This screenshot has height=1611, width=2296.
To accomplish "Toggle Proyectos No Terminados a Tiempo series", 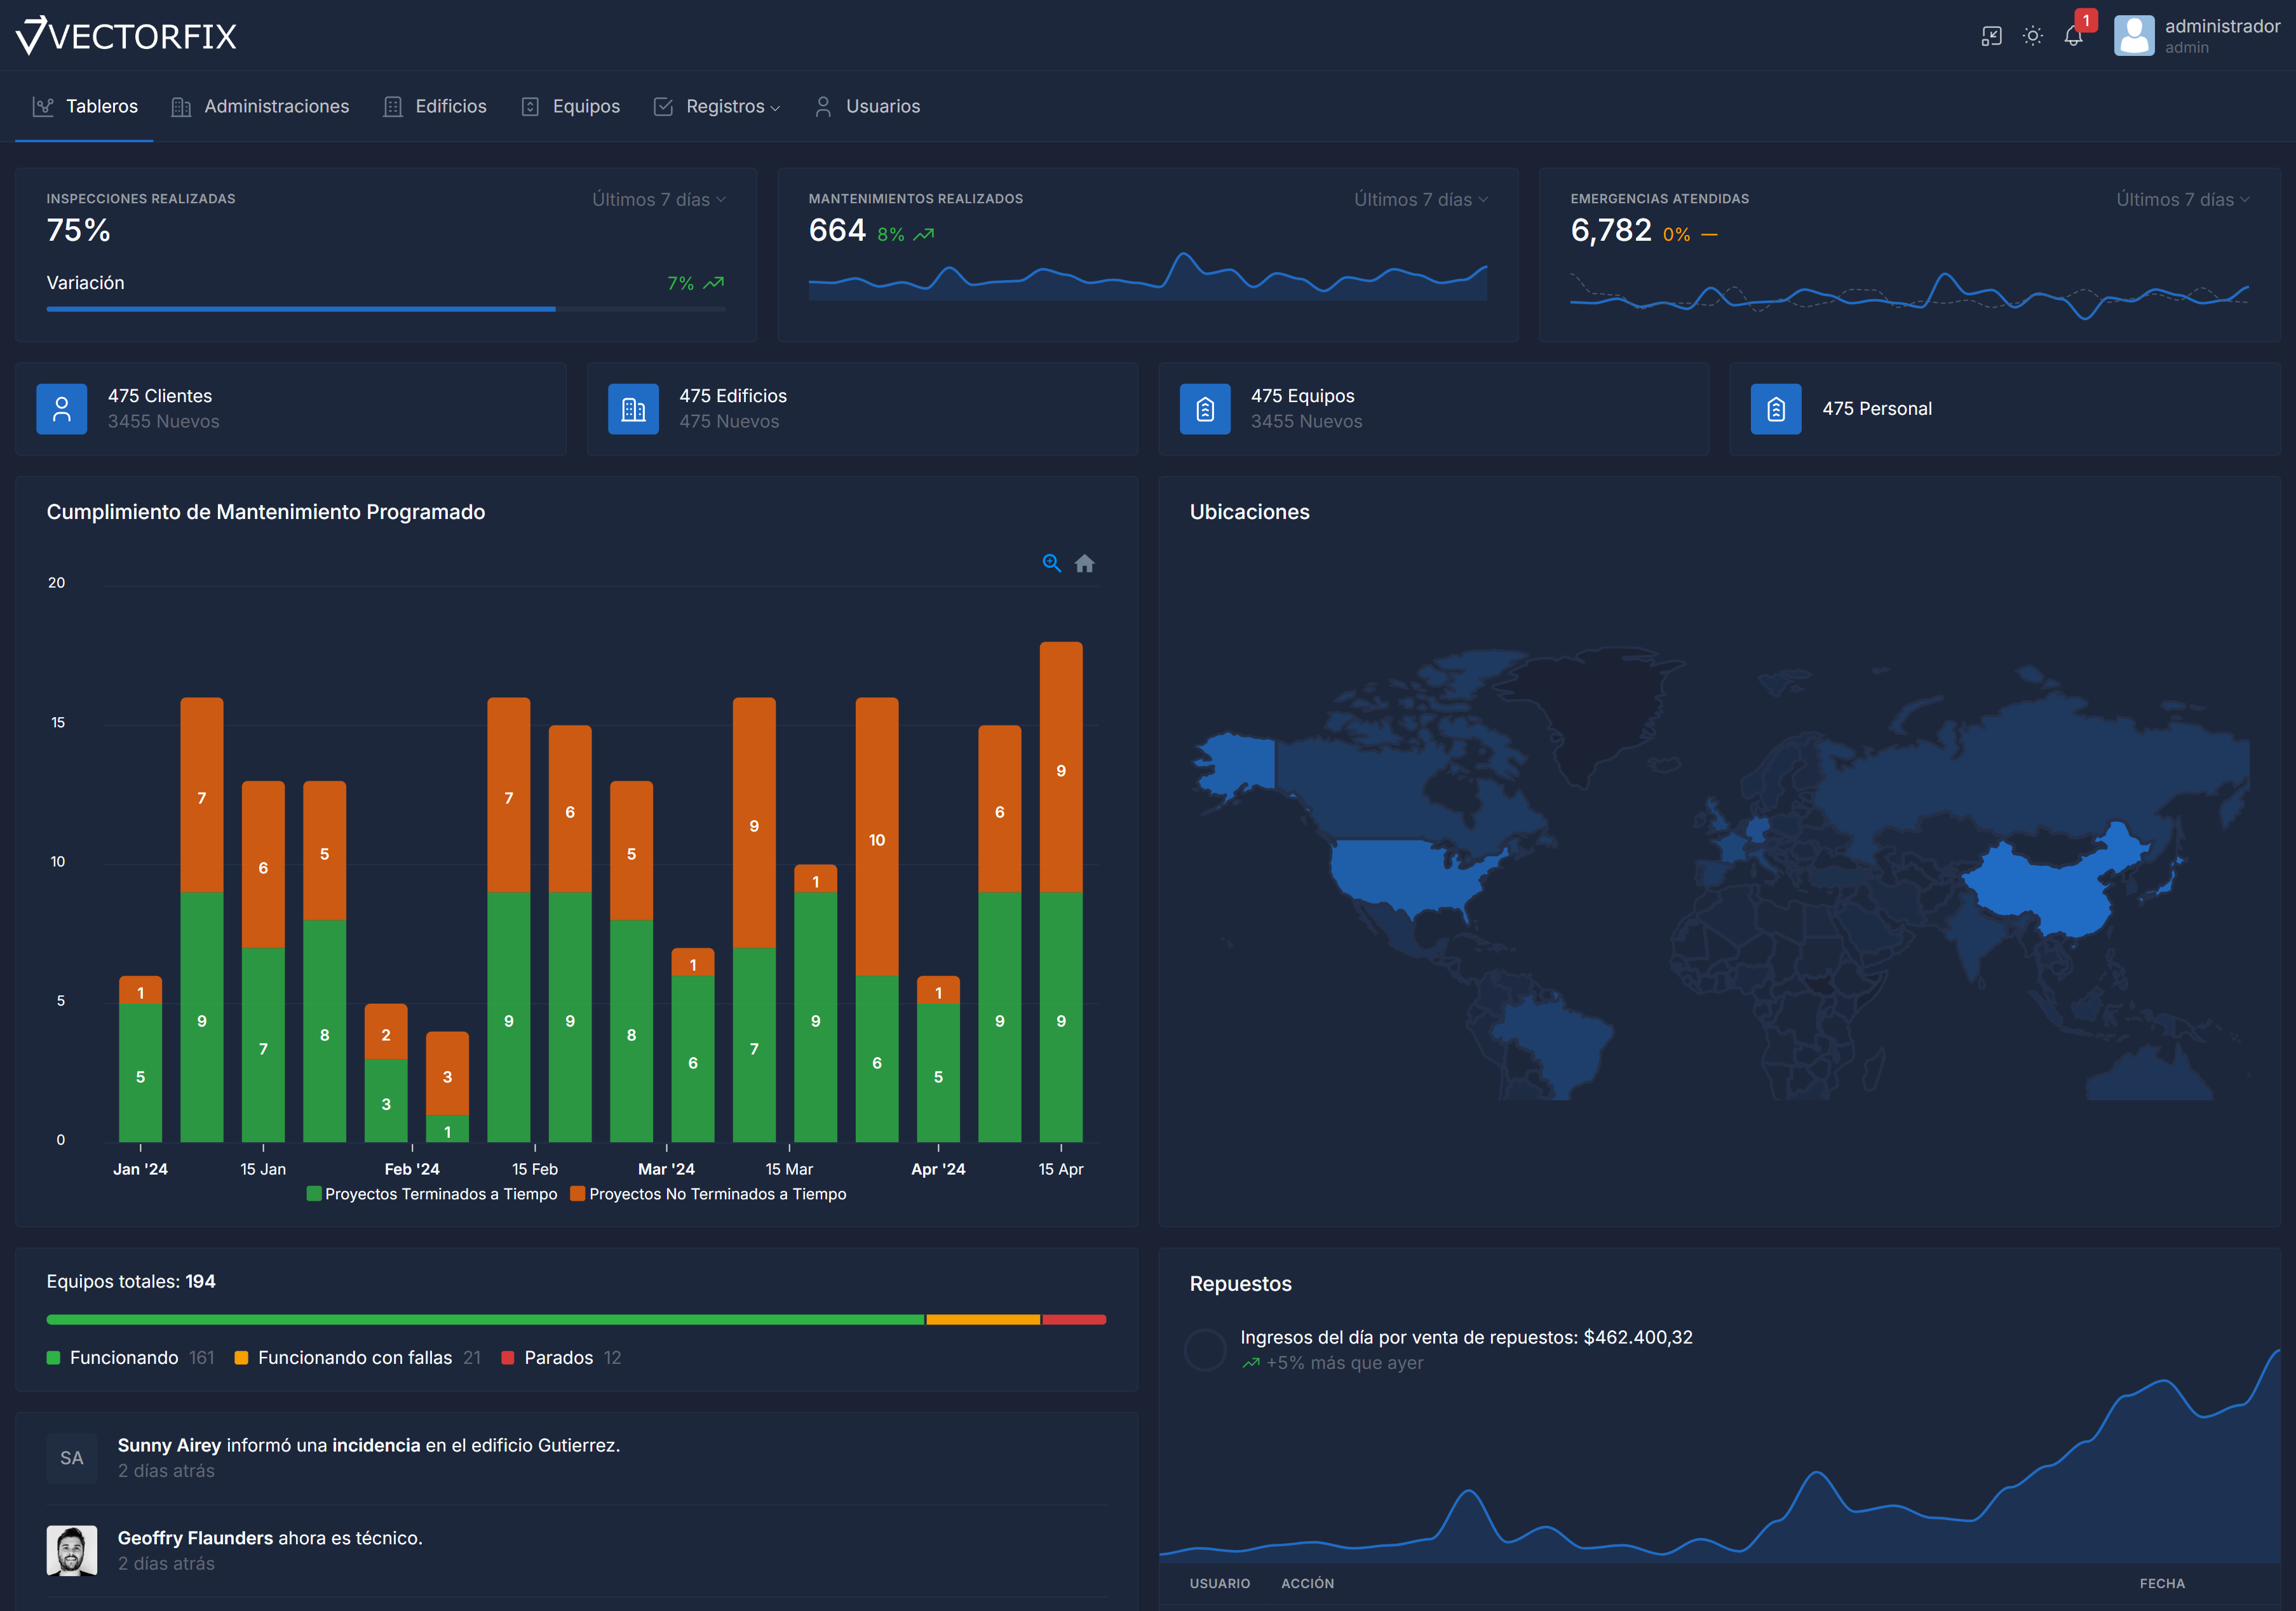I will click(710, 1193).
